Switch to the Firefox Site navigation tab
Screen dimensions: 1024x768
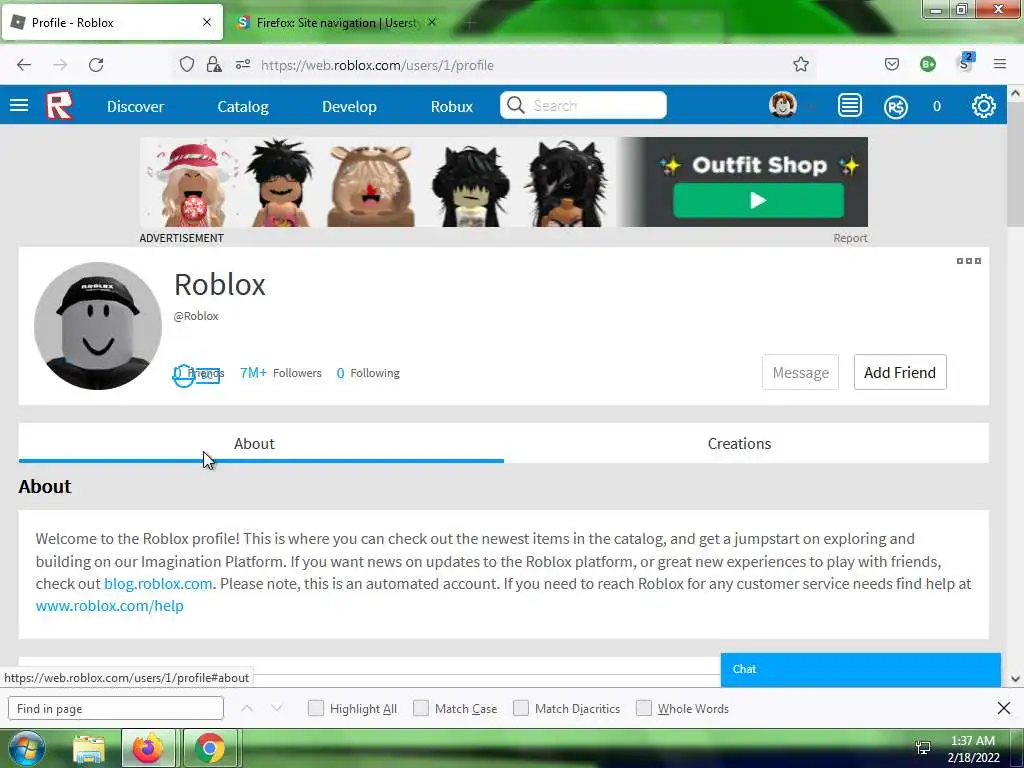pyautogui.click(x=336, y=22)
